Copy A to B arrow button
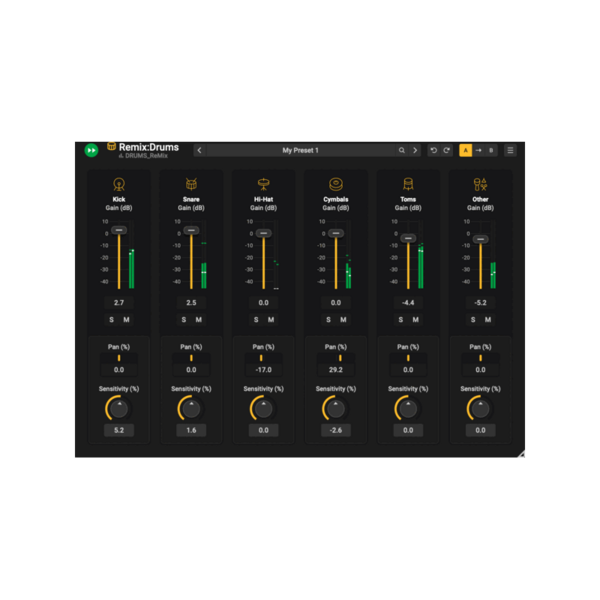600x600 pixels. [478, 150]
